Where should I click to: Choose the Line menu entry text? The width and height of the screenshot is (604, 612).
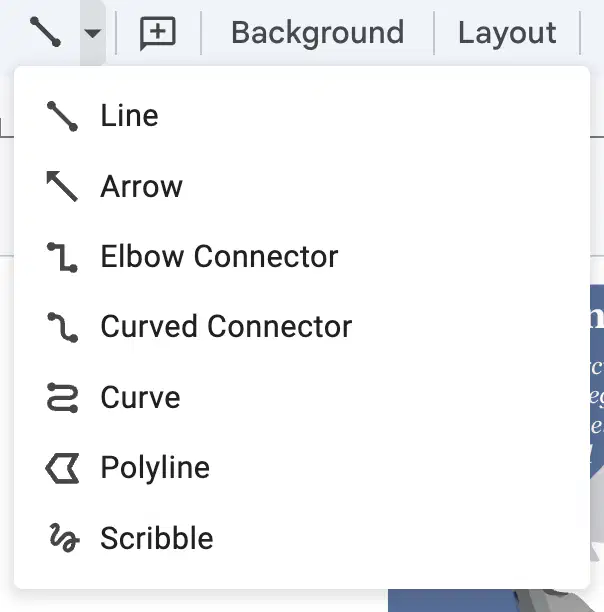click(x=130, y=116)
